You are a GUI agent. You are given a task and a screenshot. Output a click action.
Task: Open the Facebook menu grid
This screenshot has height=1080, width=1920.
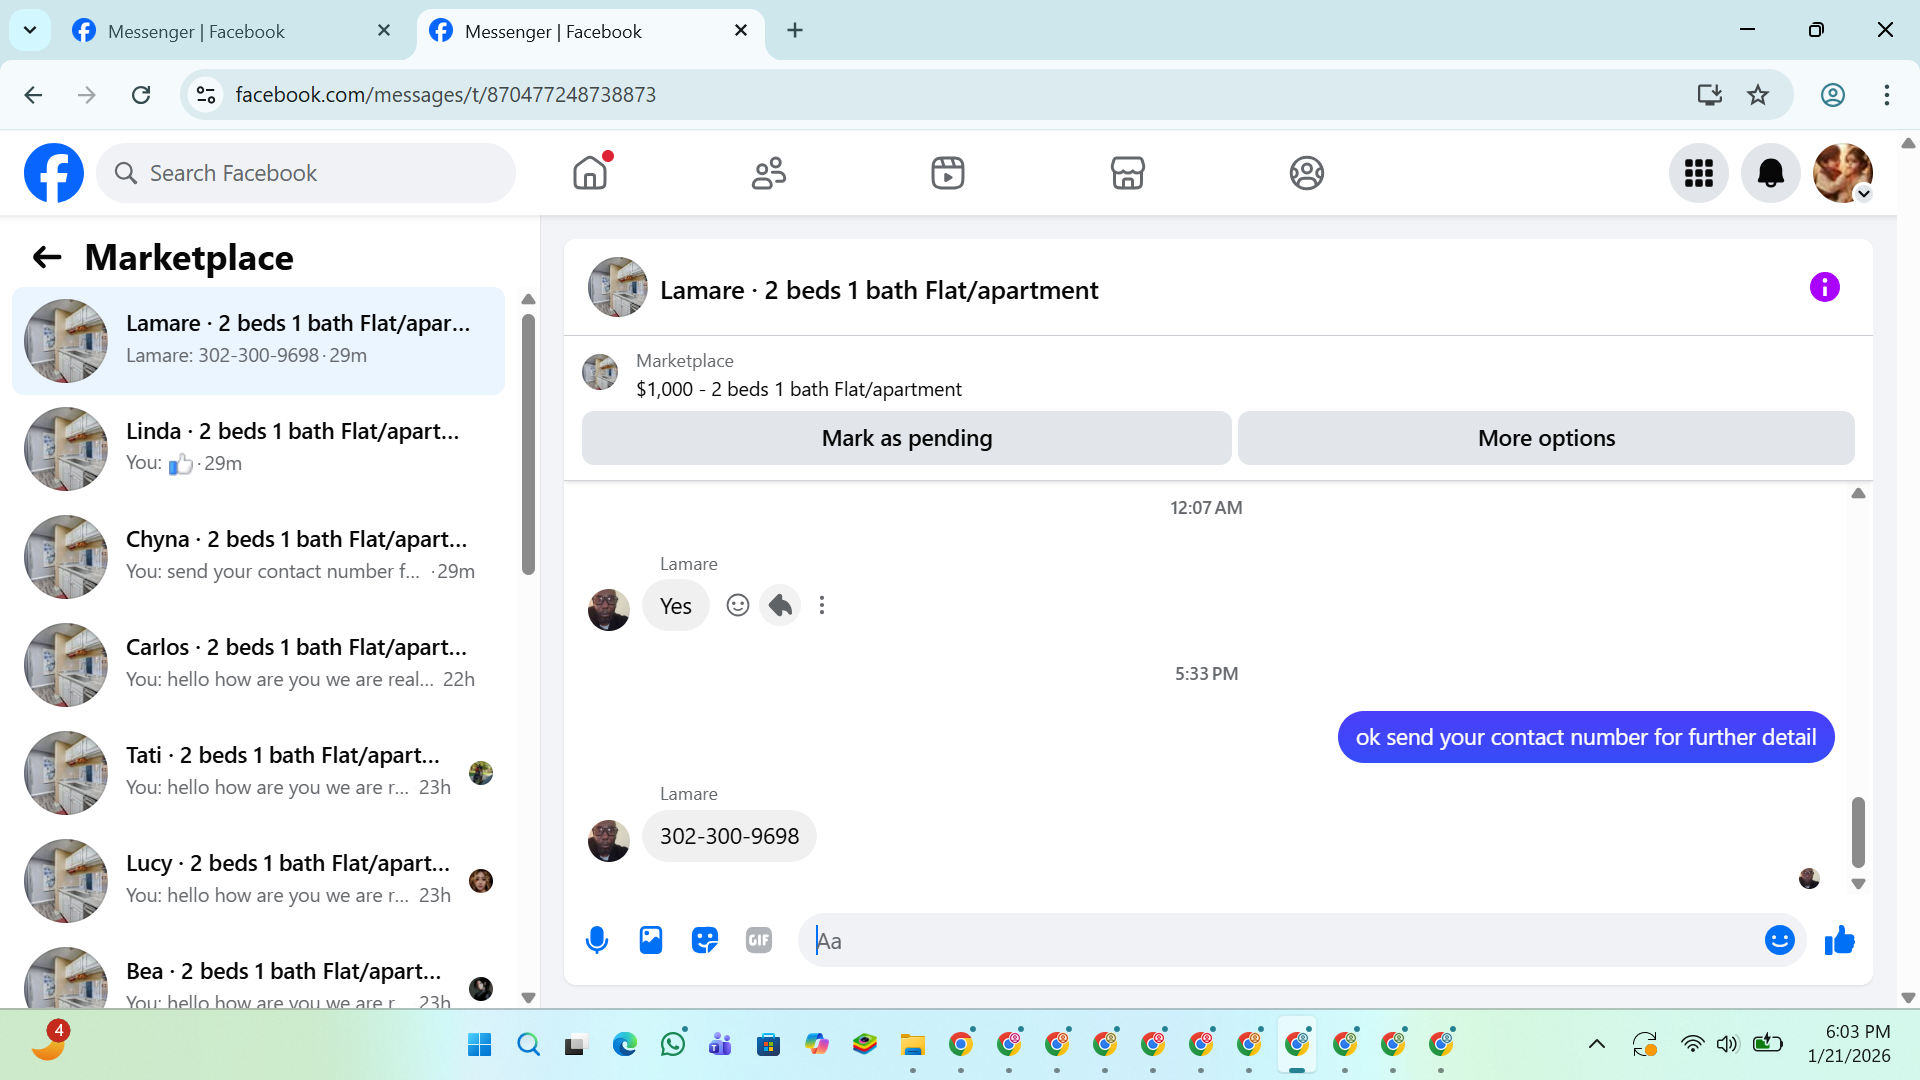click(1698, 173)
